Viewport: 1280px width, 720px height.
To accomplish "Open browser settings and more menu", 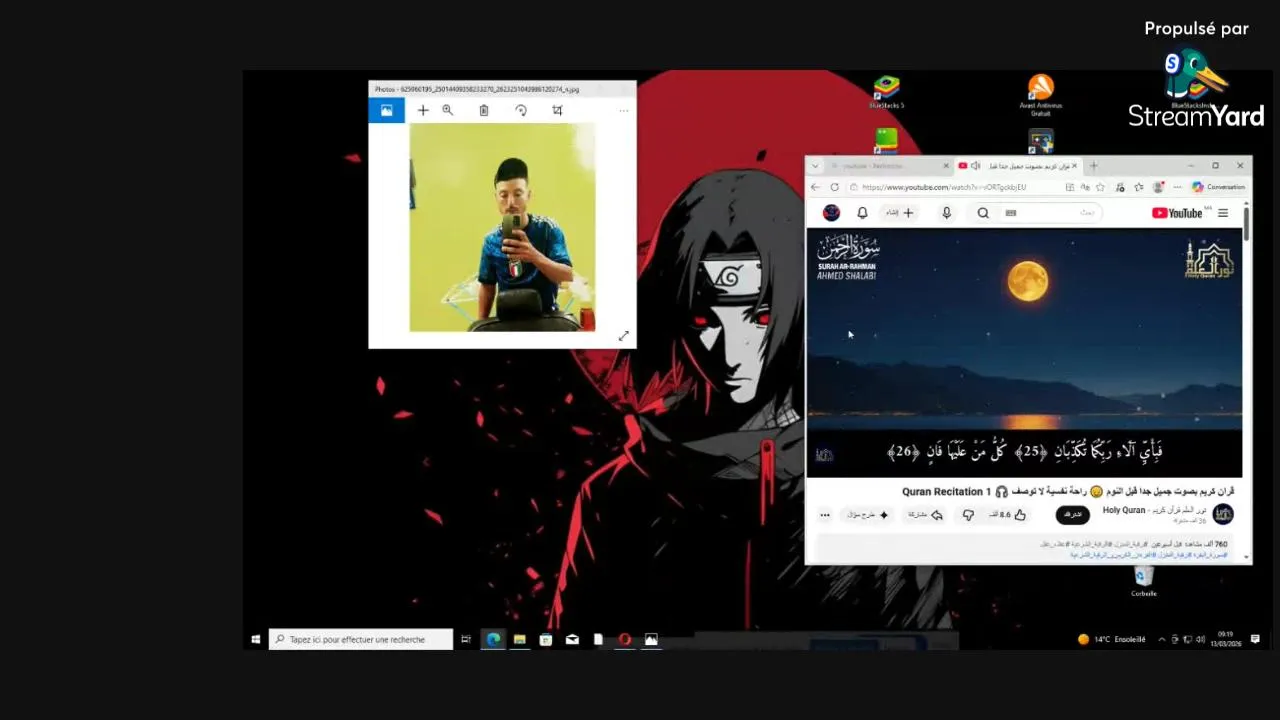I will (x=1176, y=187).
